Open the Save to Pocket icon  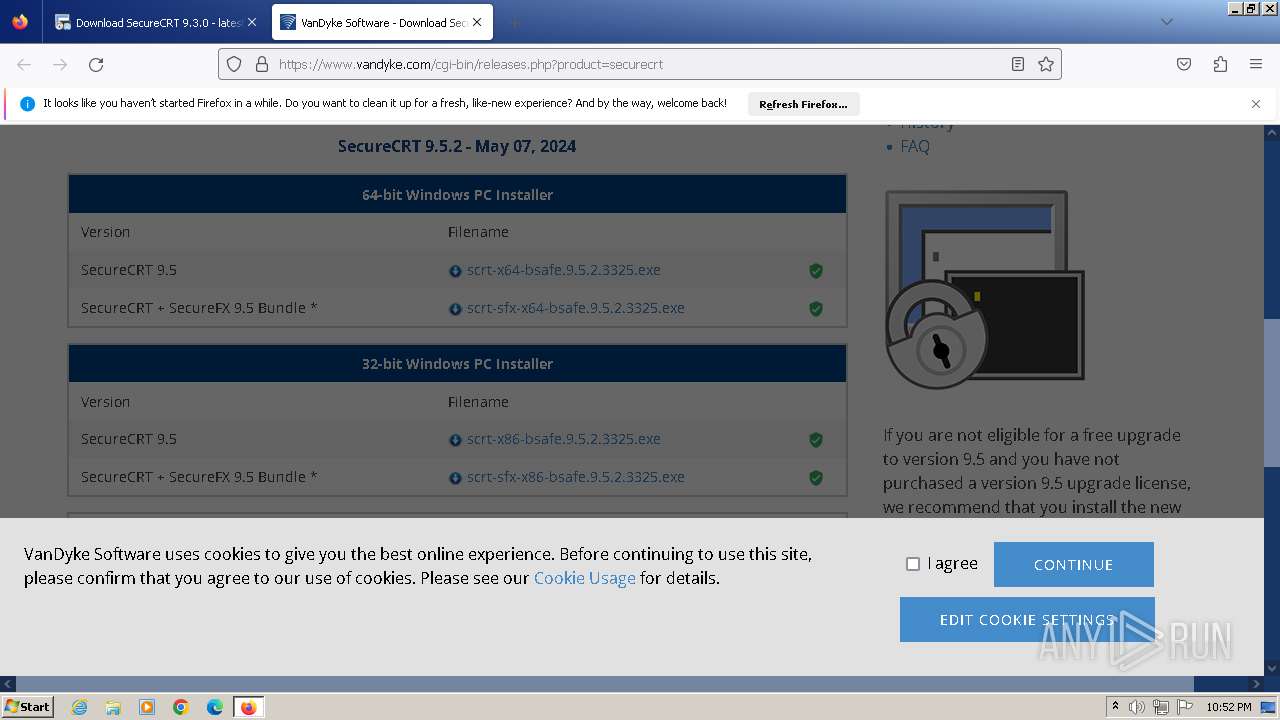point(1184,64)
